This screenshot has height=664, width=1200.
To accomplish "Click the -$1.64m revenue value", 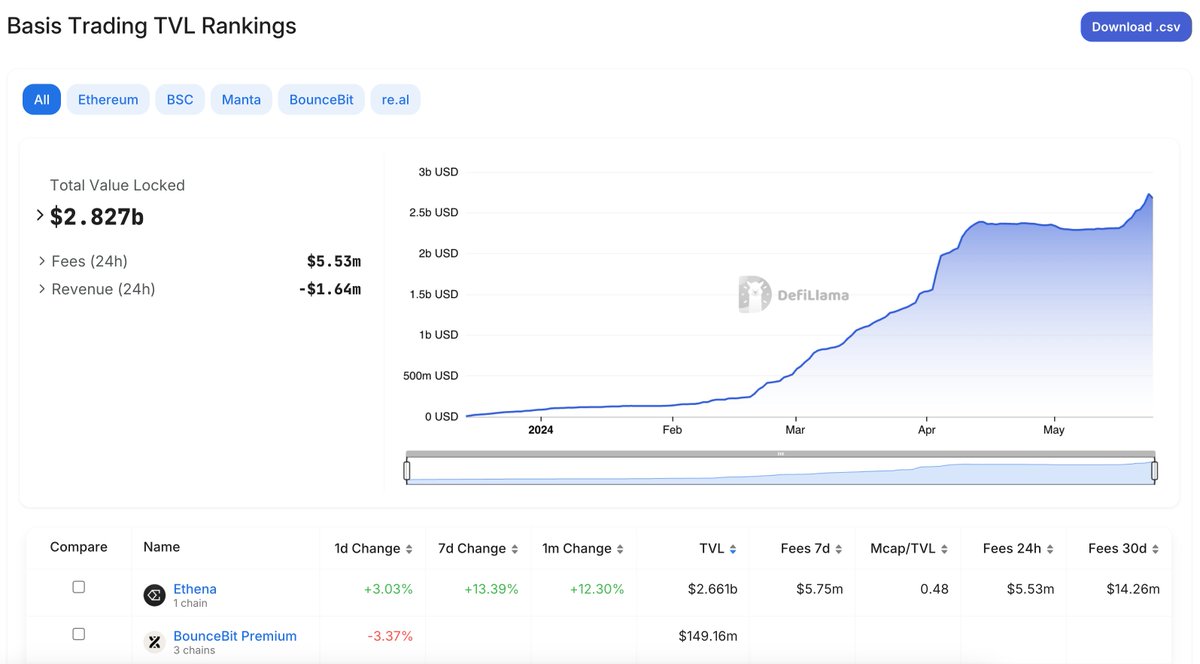I will 329,289.
